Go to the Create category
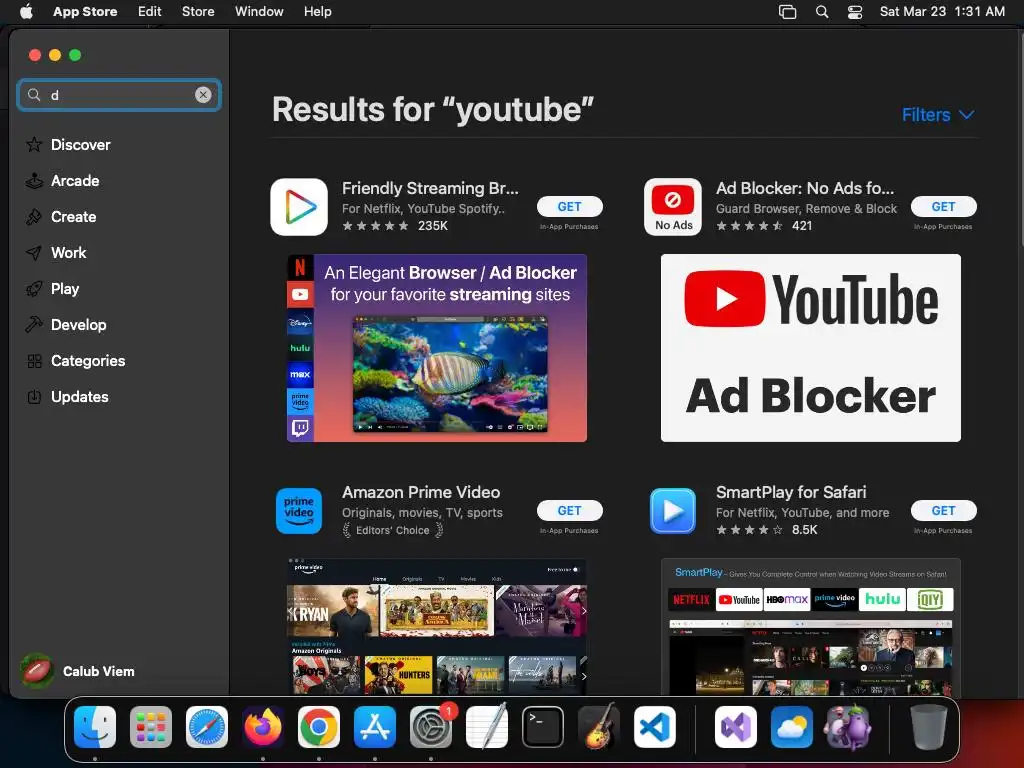Screen dimensions: 1024x768 tap(61, 217)
